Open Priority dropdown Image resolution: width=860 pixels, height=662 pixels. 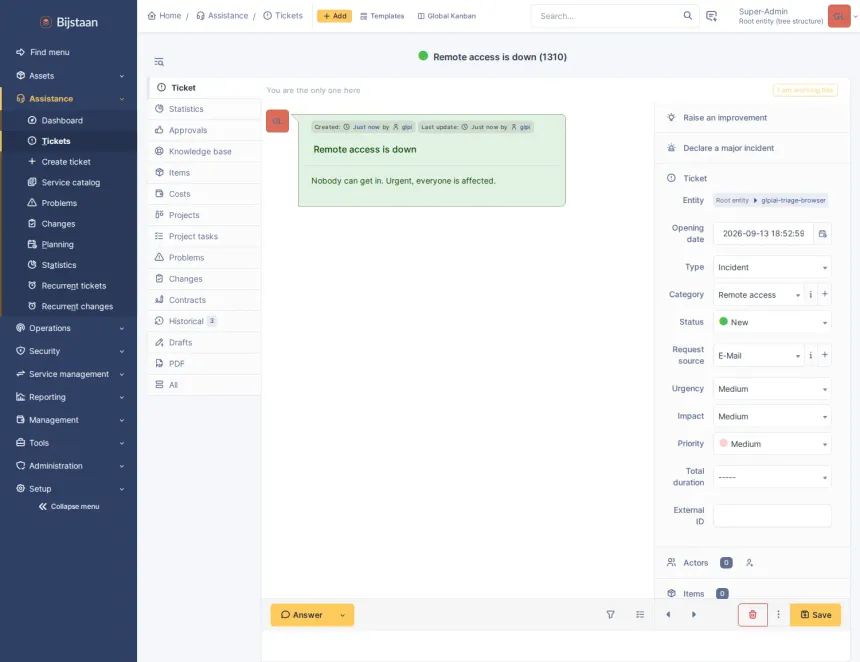(x=772, y=444)
